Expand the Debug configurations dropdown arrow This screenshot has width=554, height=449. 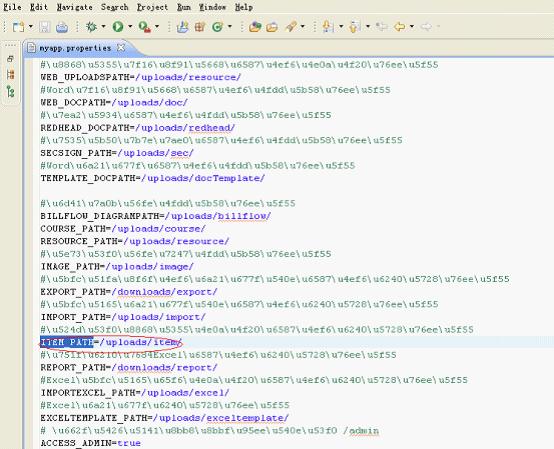(103, 26)
